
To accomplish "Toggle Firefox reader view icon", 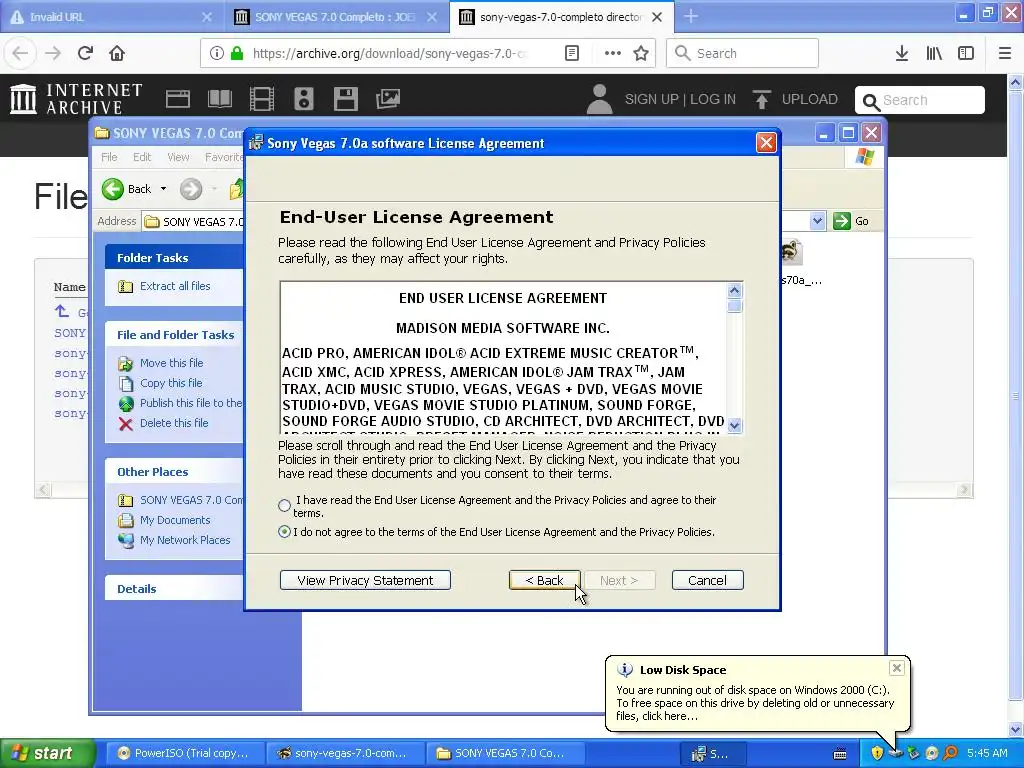I will coord(572,53).
